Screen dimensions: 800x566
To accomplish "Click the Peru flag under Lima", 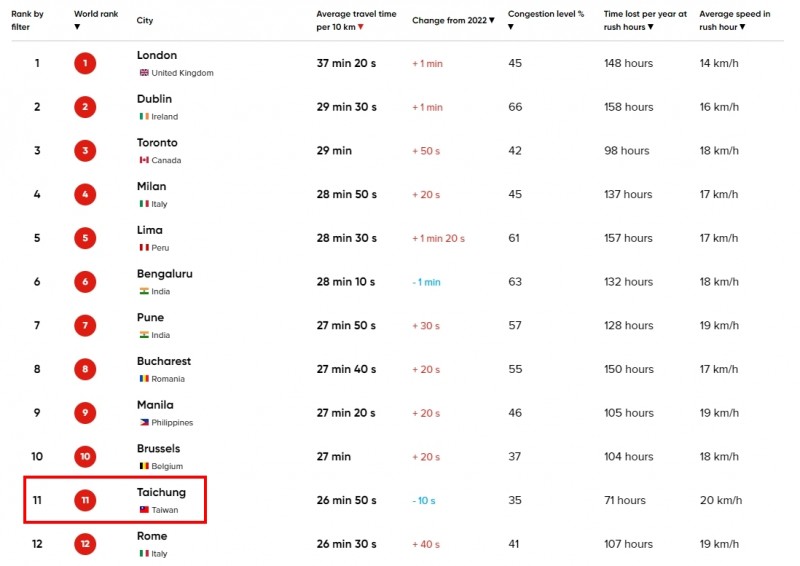I will tap(144, 248).
